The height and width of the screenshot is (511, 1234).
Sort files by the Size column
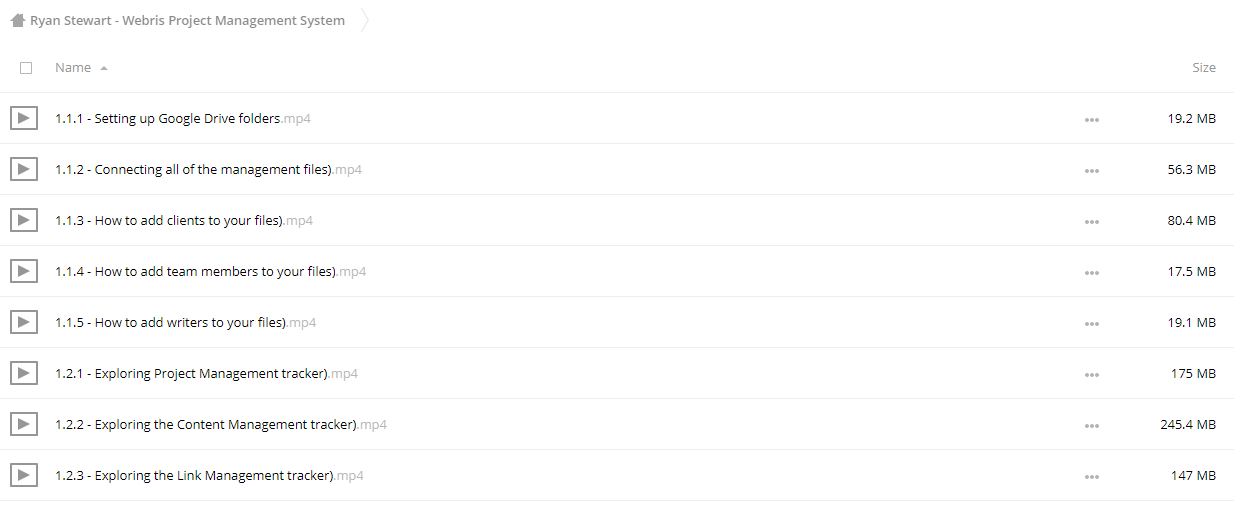point(1204,68)
